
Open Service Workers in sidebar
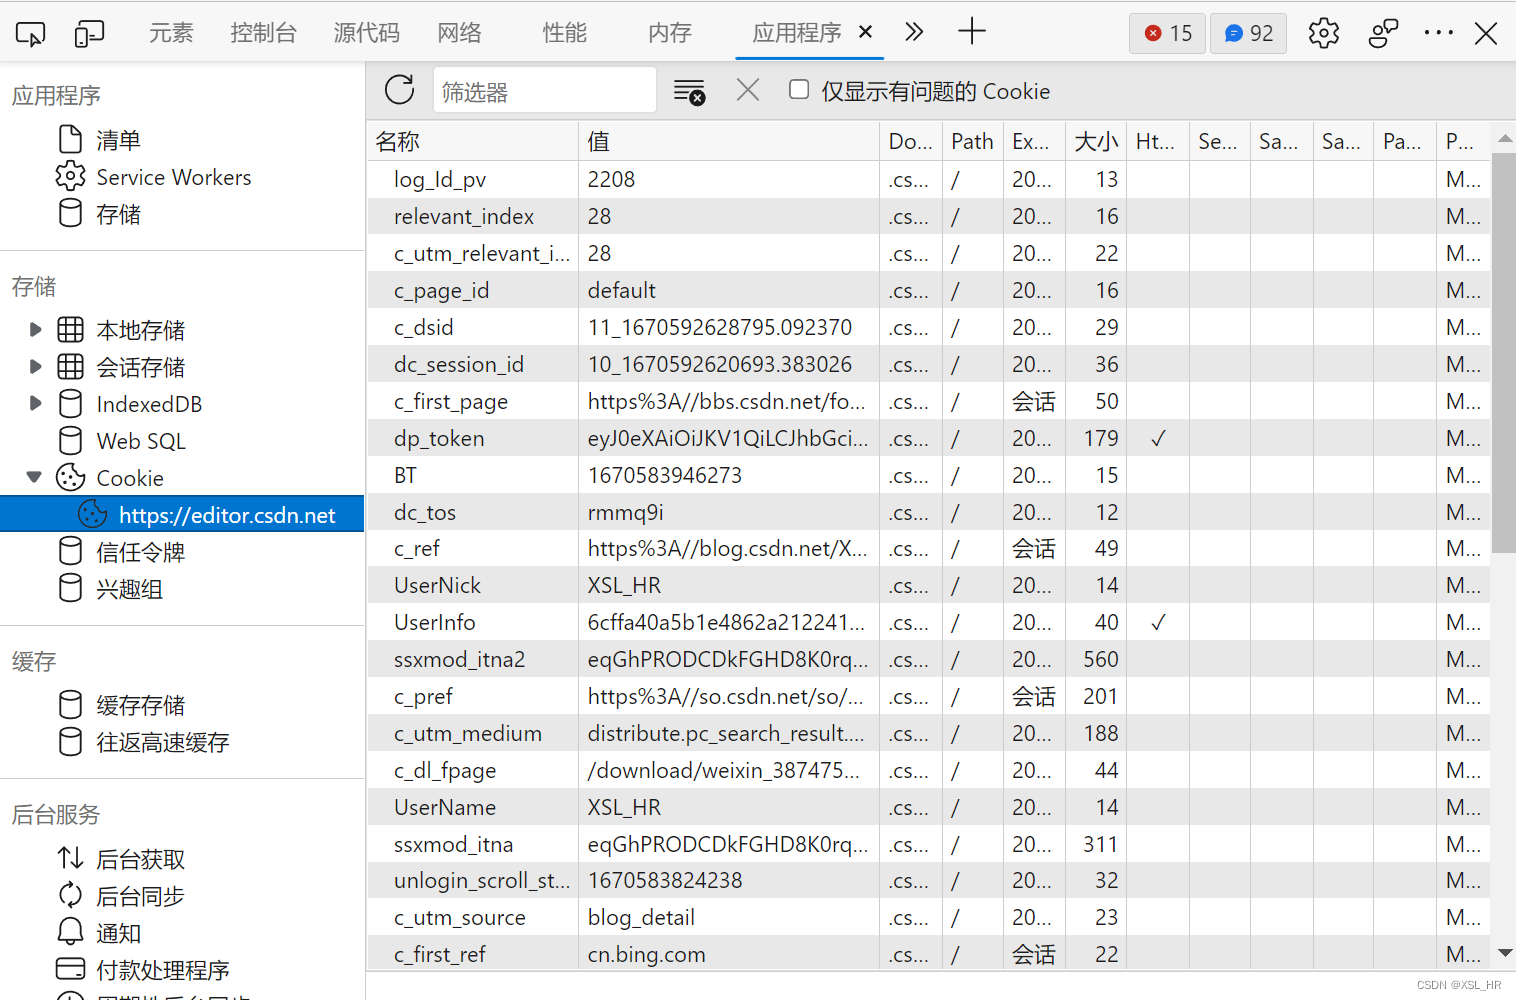pyautogui.click(x=173, y=178)
